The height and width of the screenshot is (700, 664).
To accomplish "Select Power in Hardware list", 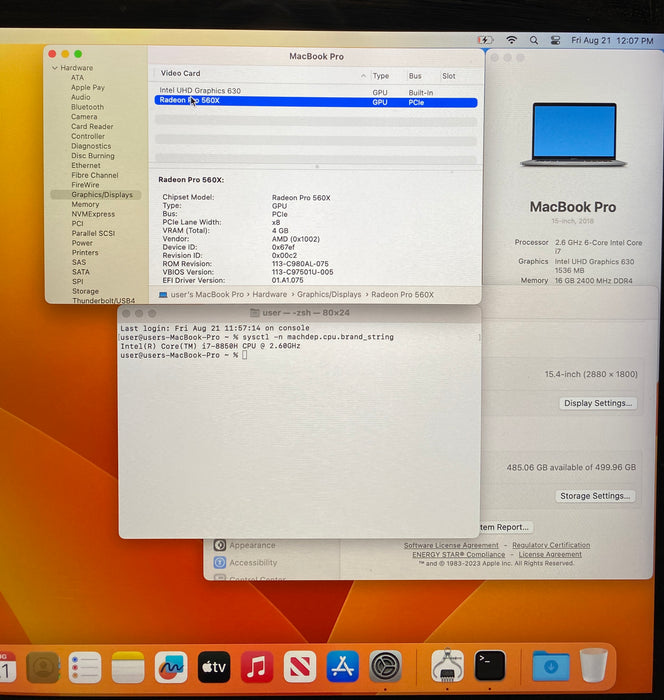I will tap(82, 243).
